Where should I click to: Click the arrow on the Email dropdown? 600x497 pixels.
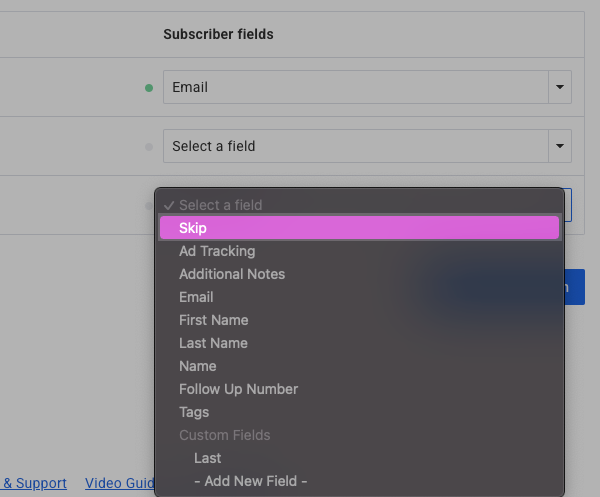560,87
